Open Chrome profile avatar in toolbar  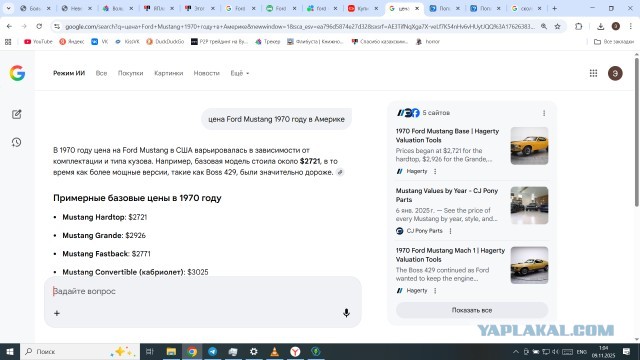616,27
